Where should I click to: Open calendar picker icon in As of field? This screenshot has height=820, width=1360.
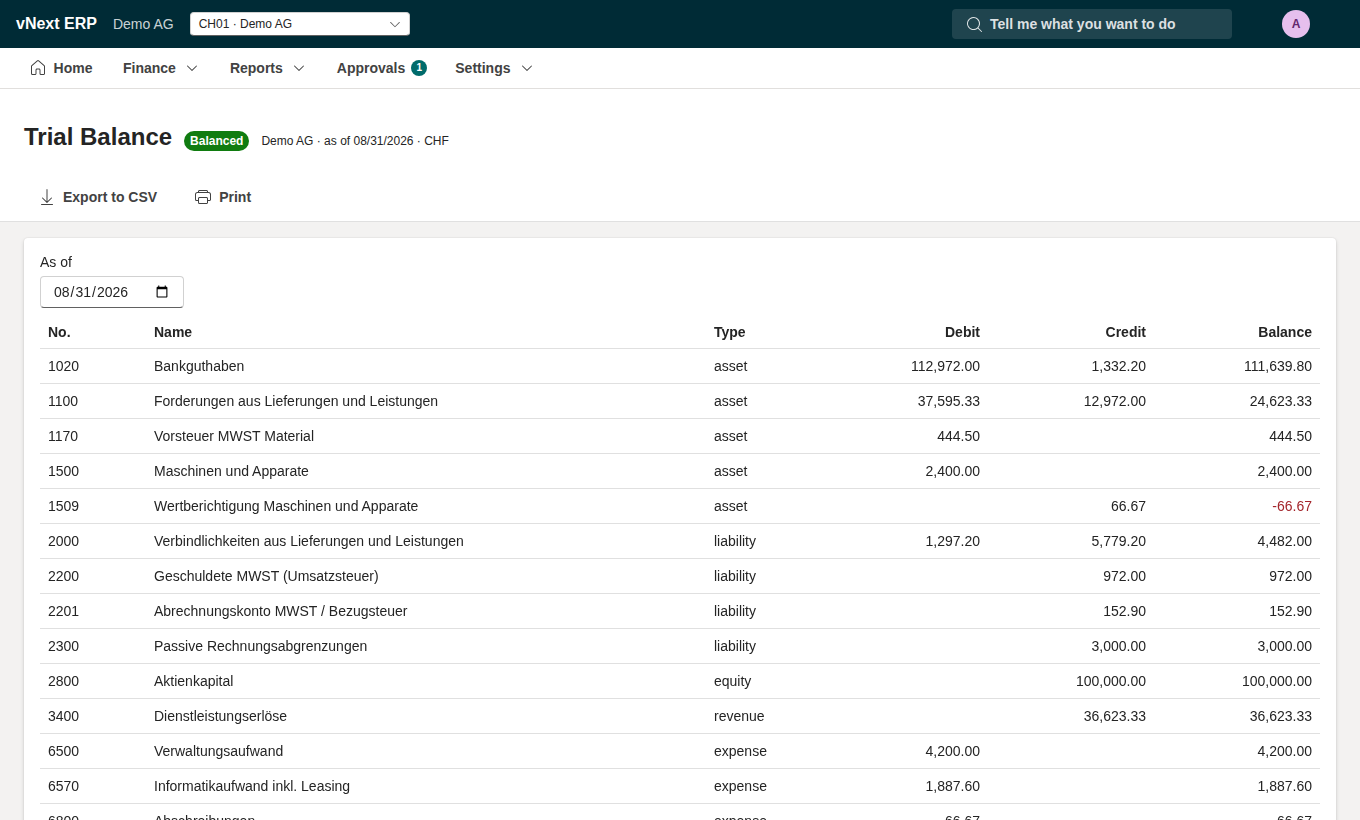click(x=162, y=292)
